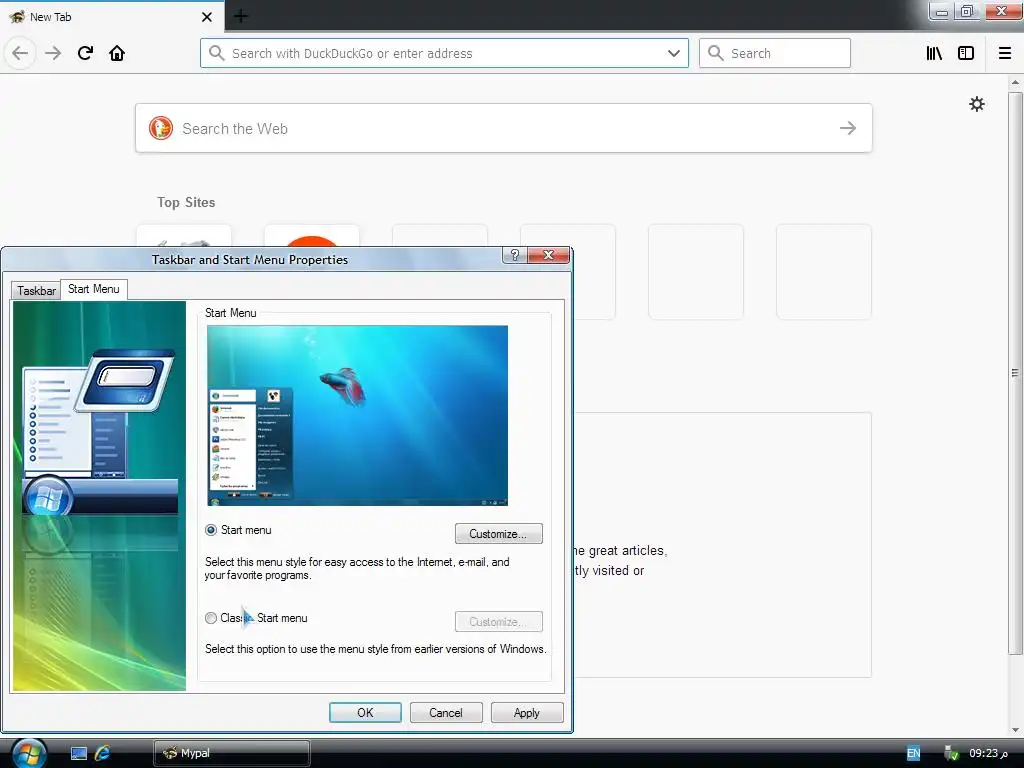
Task: Activate the New Tab browser tab
Action: (x=112, y=17)
